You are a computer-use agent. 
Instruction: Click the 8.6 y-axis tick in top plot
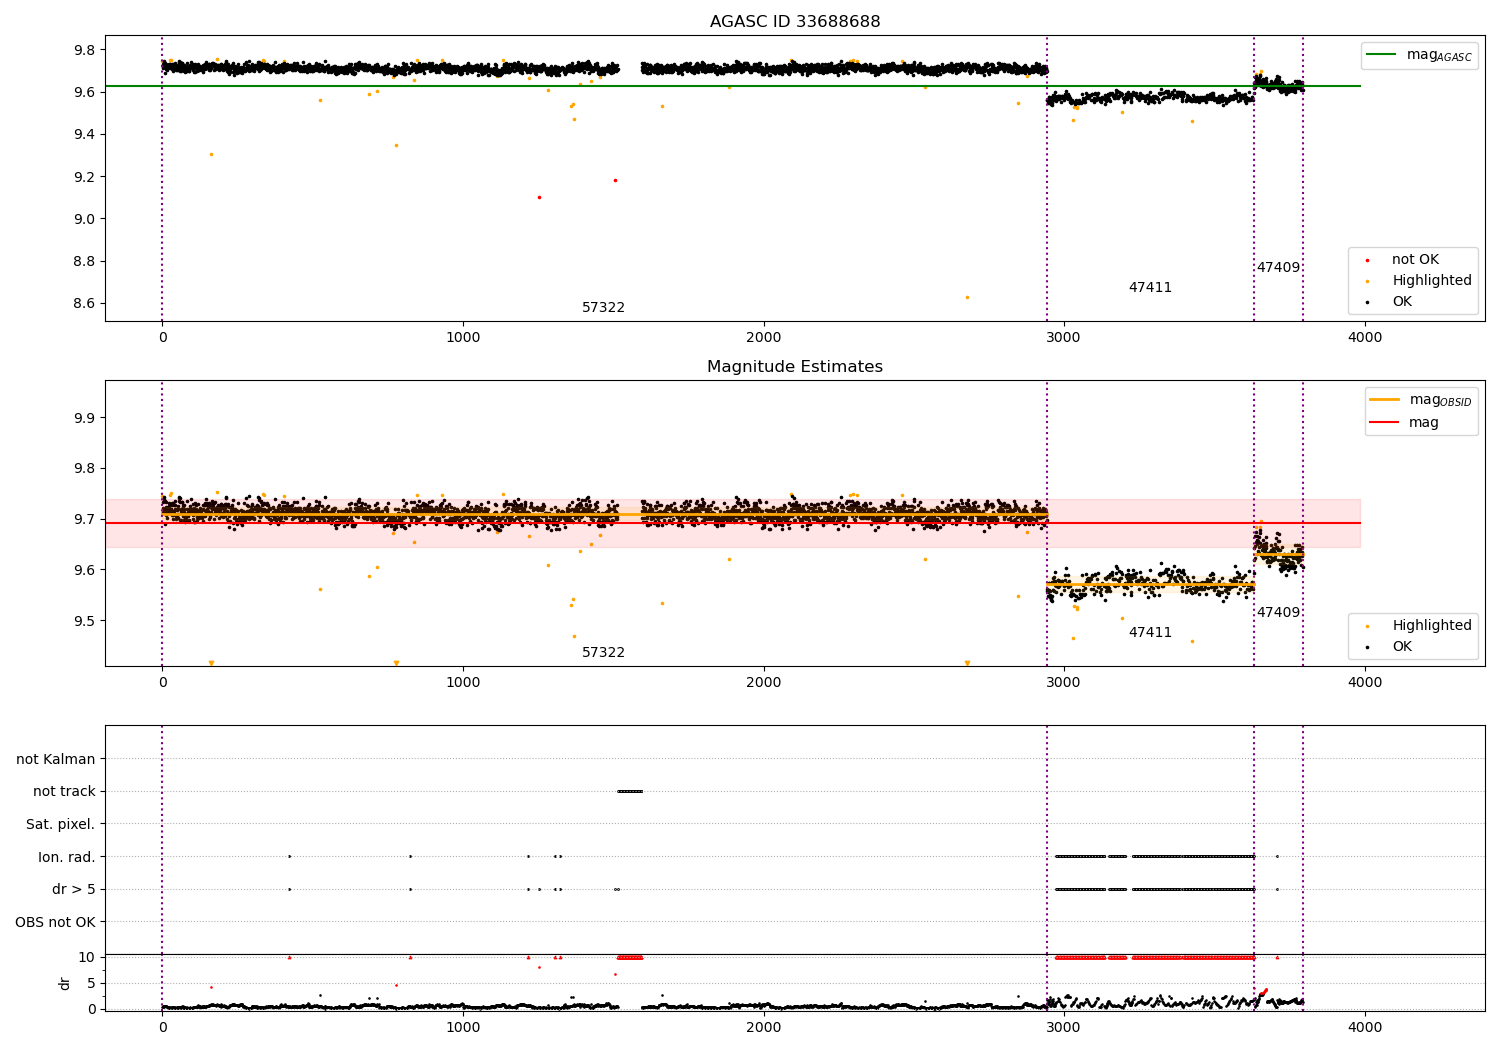click(84, 304)
